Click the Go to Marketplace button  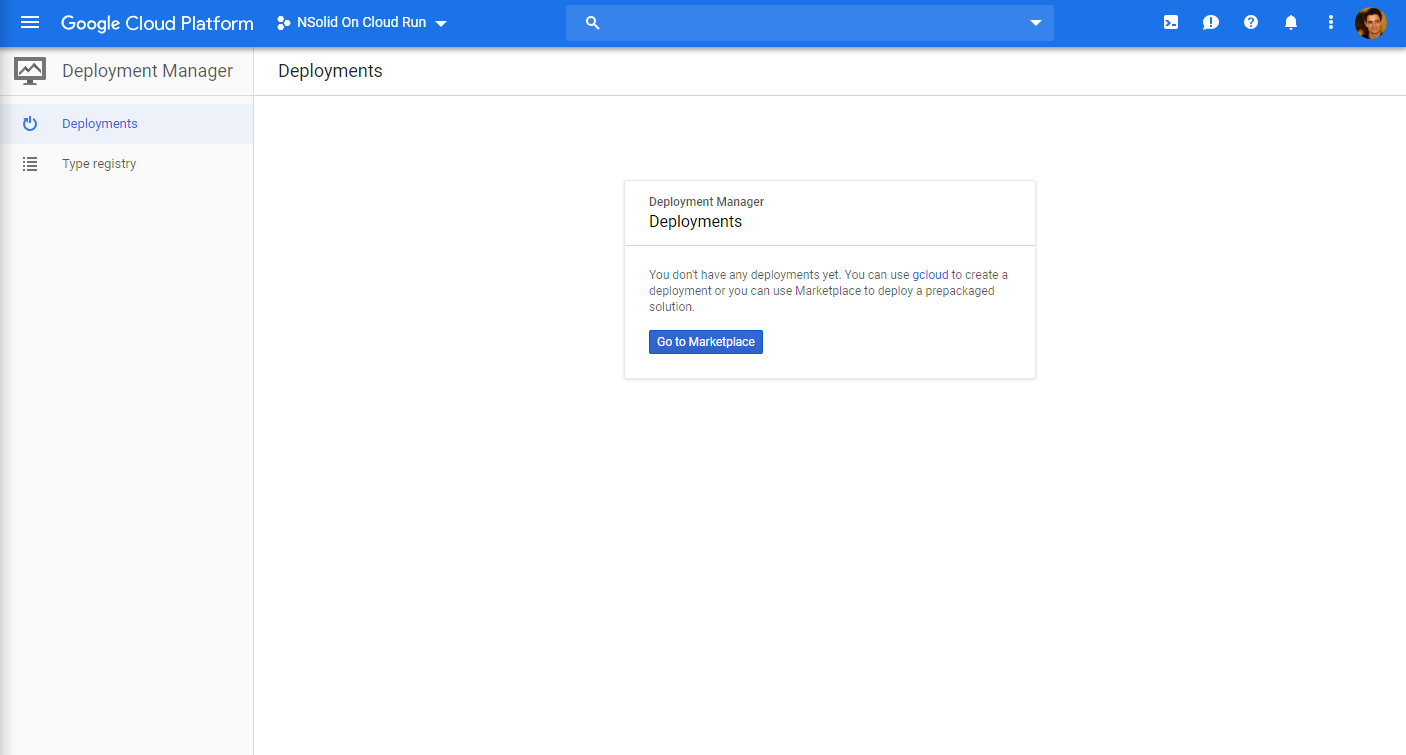pos(706,342)
